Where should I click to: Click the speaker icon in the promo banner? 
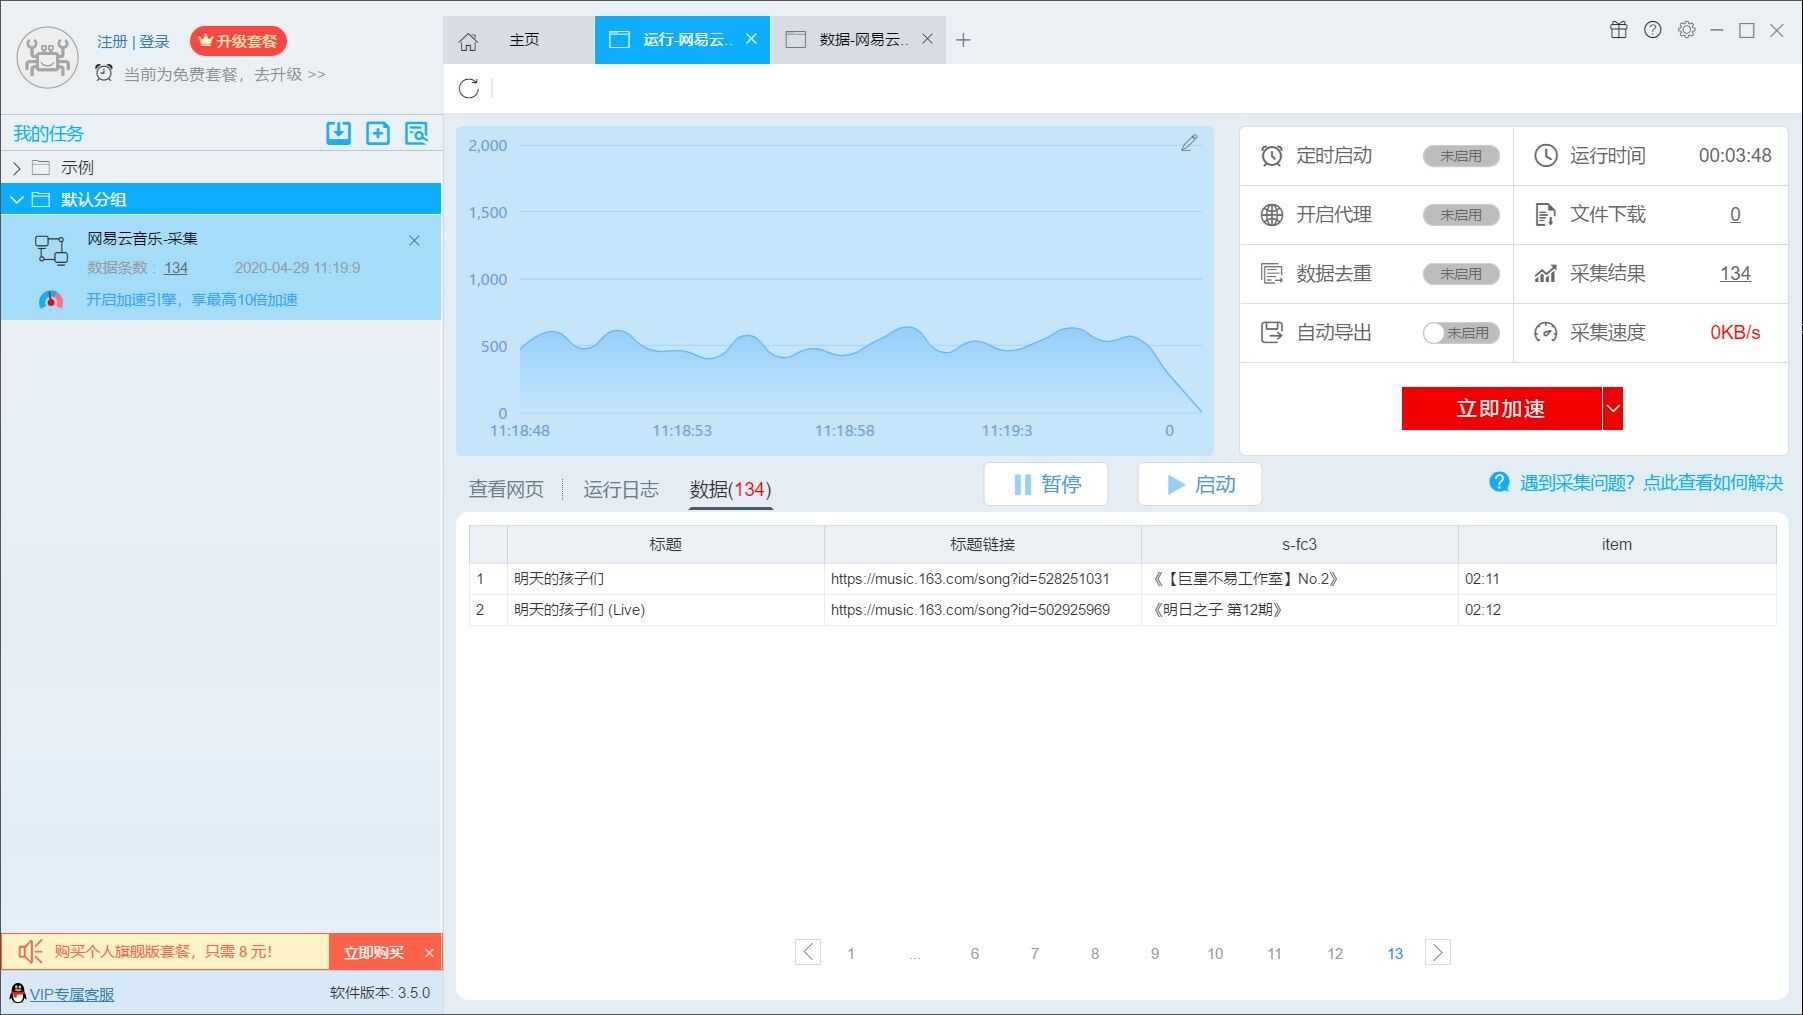tap(30, 952)
